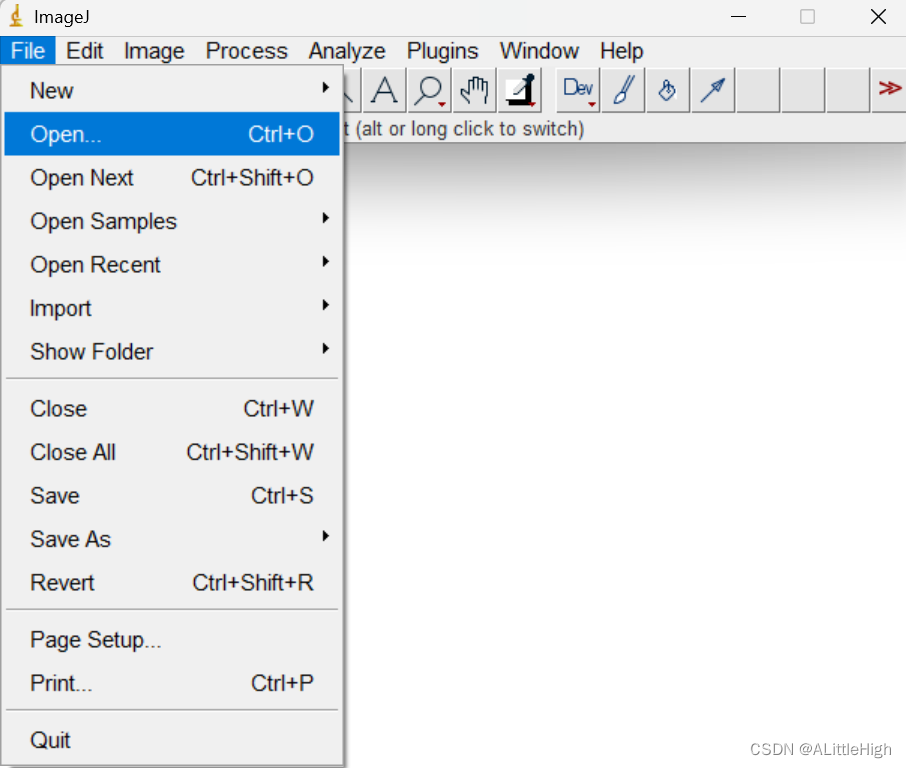Choose Save in the File menu
The height and width of the screenshot is (768, 906).
click(172, 496)
